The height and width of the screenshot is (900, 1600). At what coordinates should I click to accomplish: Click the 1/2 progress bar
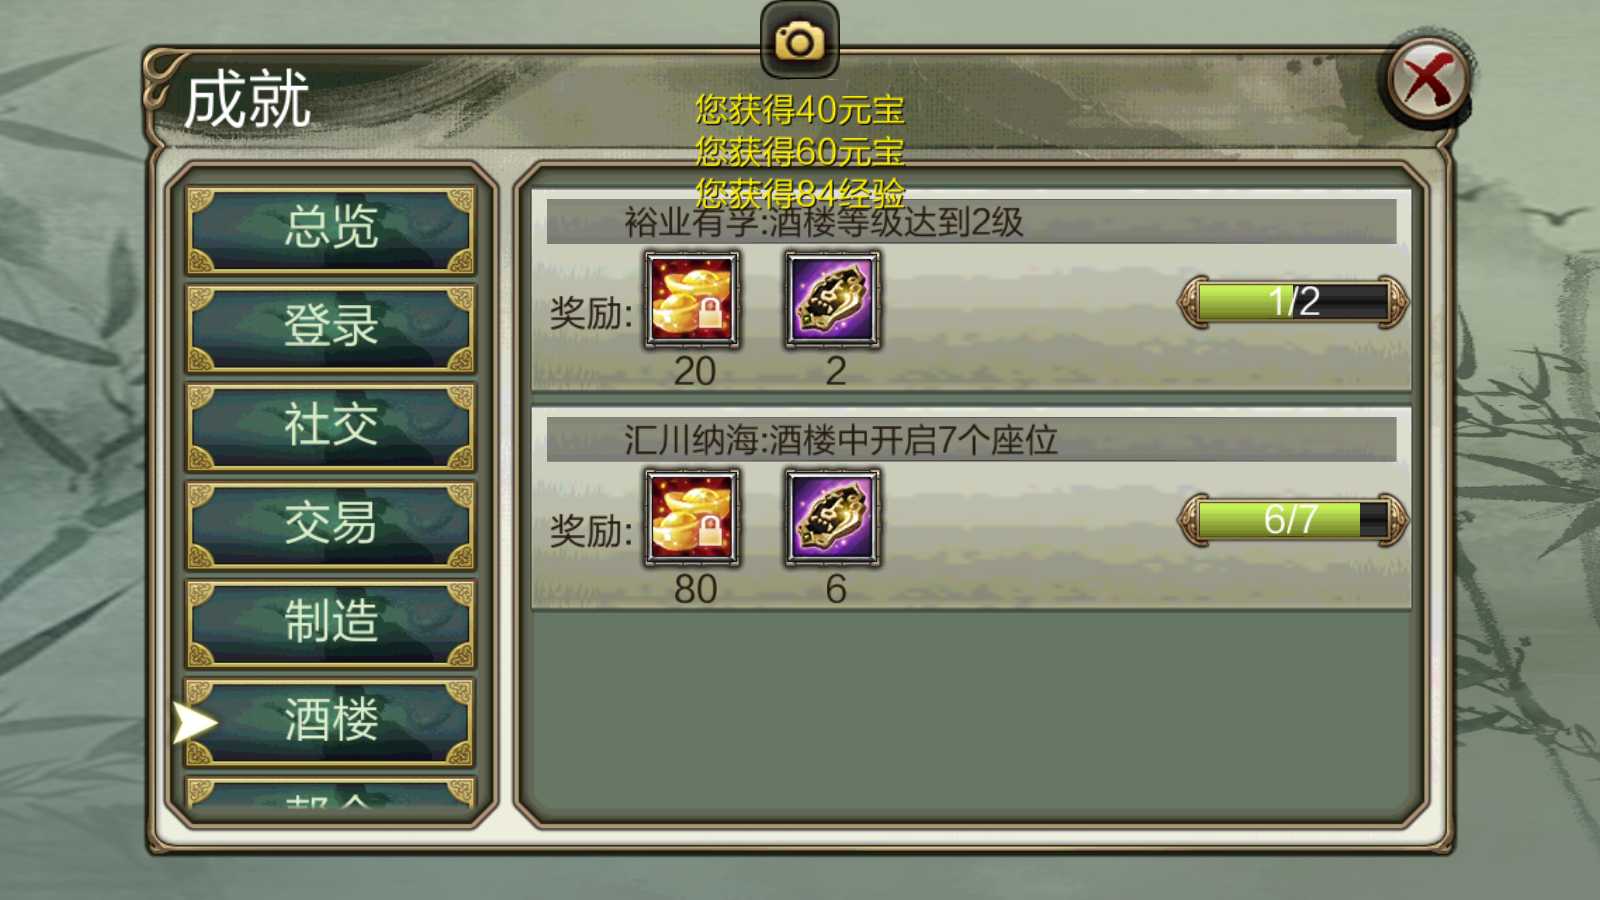pyautogui.click(x=1293, y=301)
